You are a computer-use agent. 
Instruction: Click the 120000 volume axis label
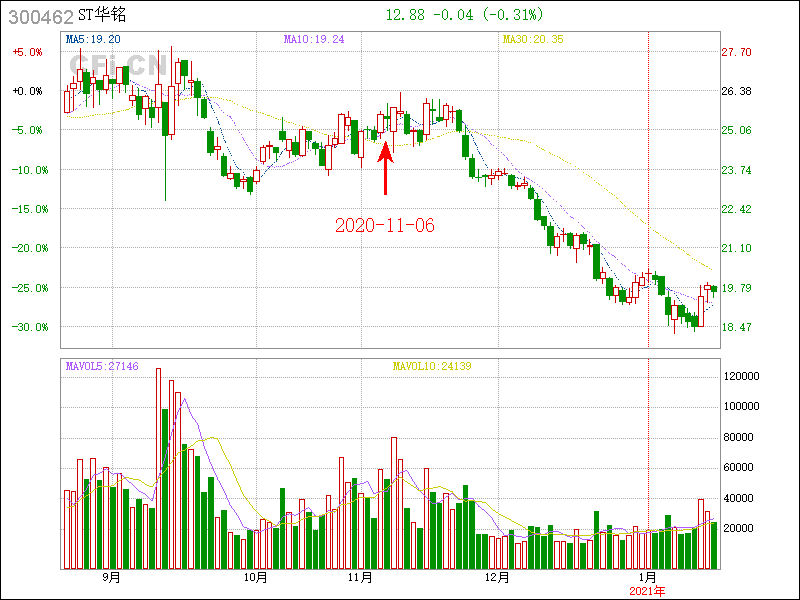pyautogui.click(x=744, y=376)
